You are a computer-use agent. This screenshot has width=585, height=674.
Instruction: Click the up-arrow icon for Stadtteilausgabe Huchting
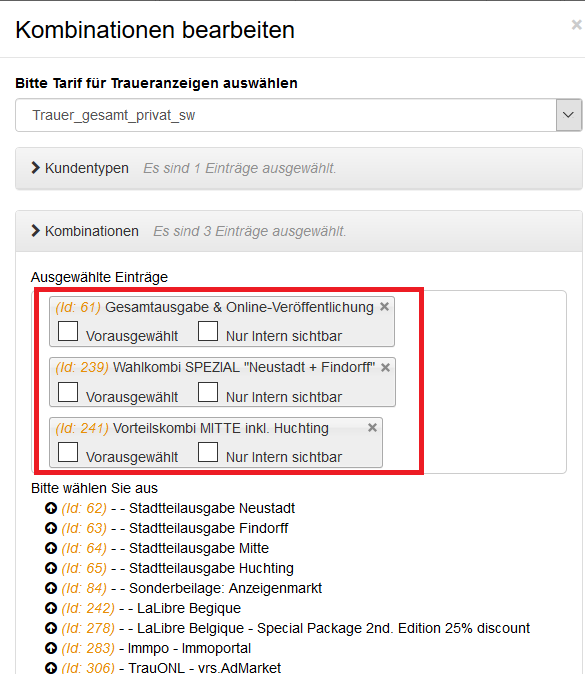[51, 568]
